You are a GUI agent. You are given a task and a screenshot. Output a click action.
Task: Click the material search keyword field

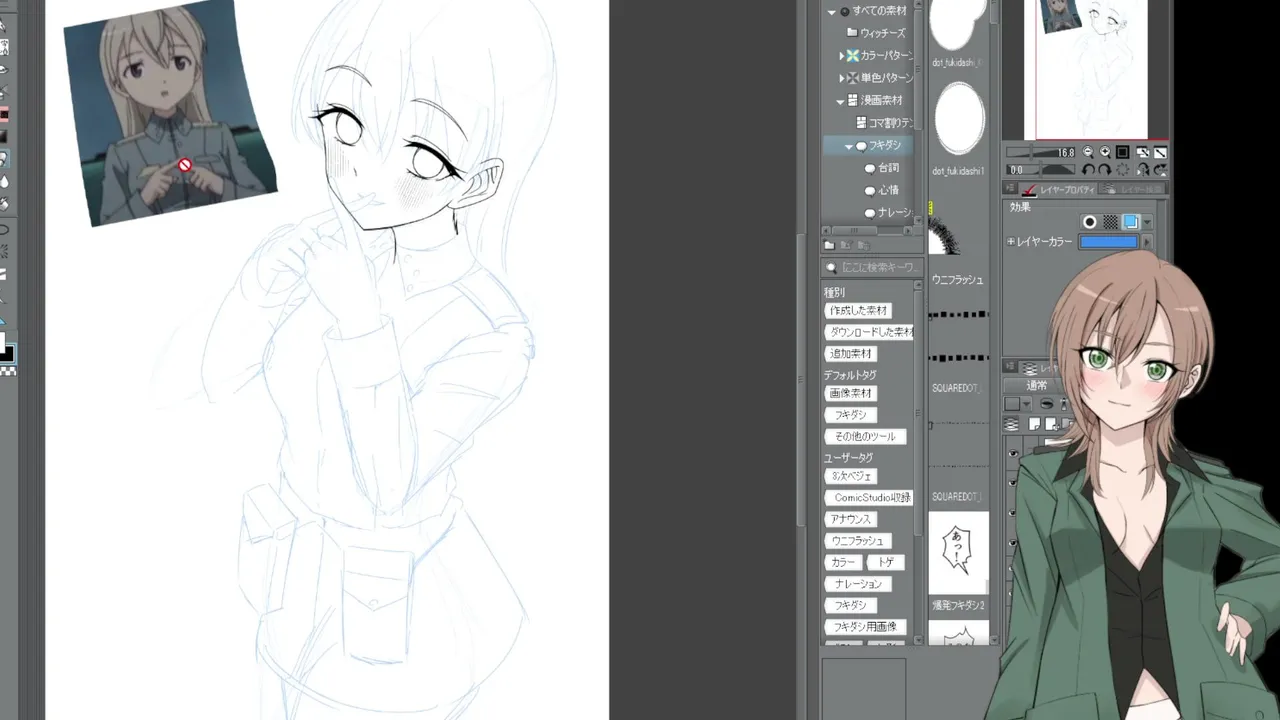pos(871,268)
